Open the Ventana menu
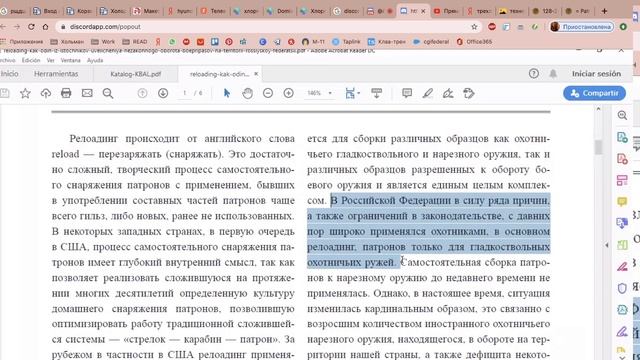 (70, 60)
